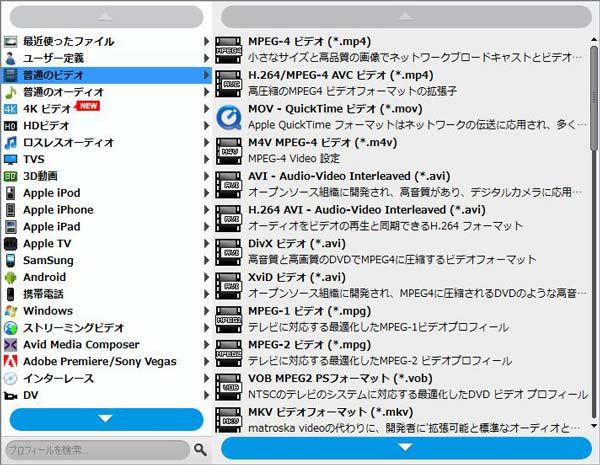Click the ロスレスオーディオ icon
The width and height of the screenshot is (600, 465).
tap(10, 142)
